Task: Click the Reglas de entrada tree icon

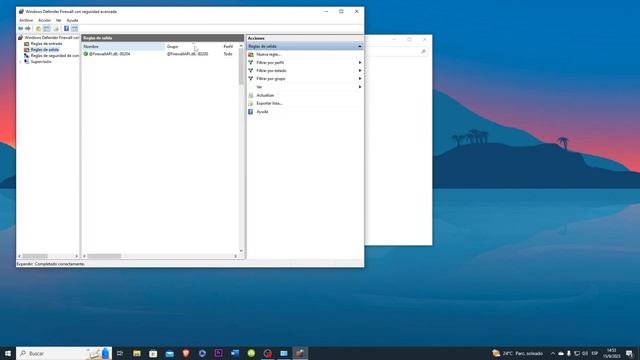Action: [27, 44]
